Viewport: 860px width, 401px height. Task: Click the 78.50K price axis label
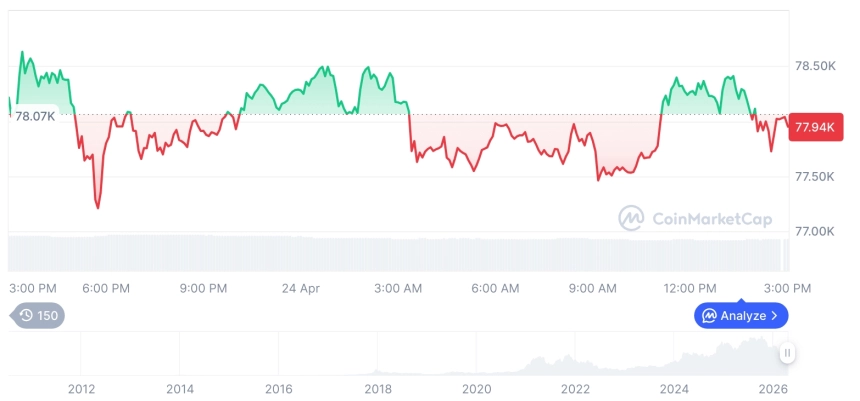tap(814, 66)
